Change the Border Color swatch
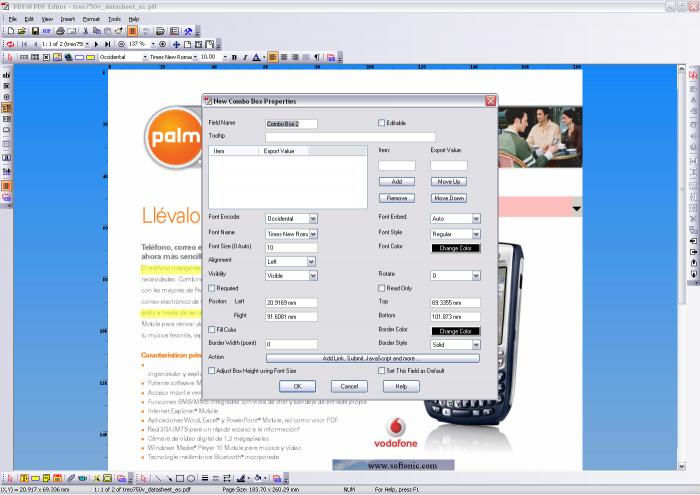The width and height of the screenshot is (700, 495). coord(456,331)
